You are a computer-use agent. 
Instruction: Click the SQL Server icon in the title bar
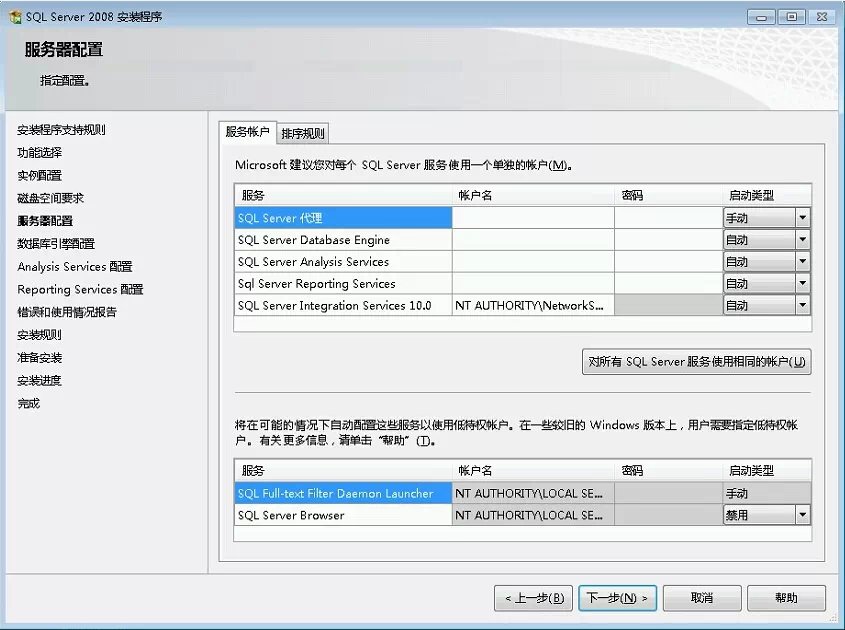[x=14, y=16]
